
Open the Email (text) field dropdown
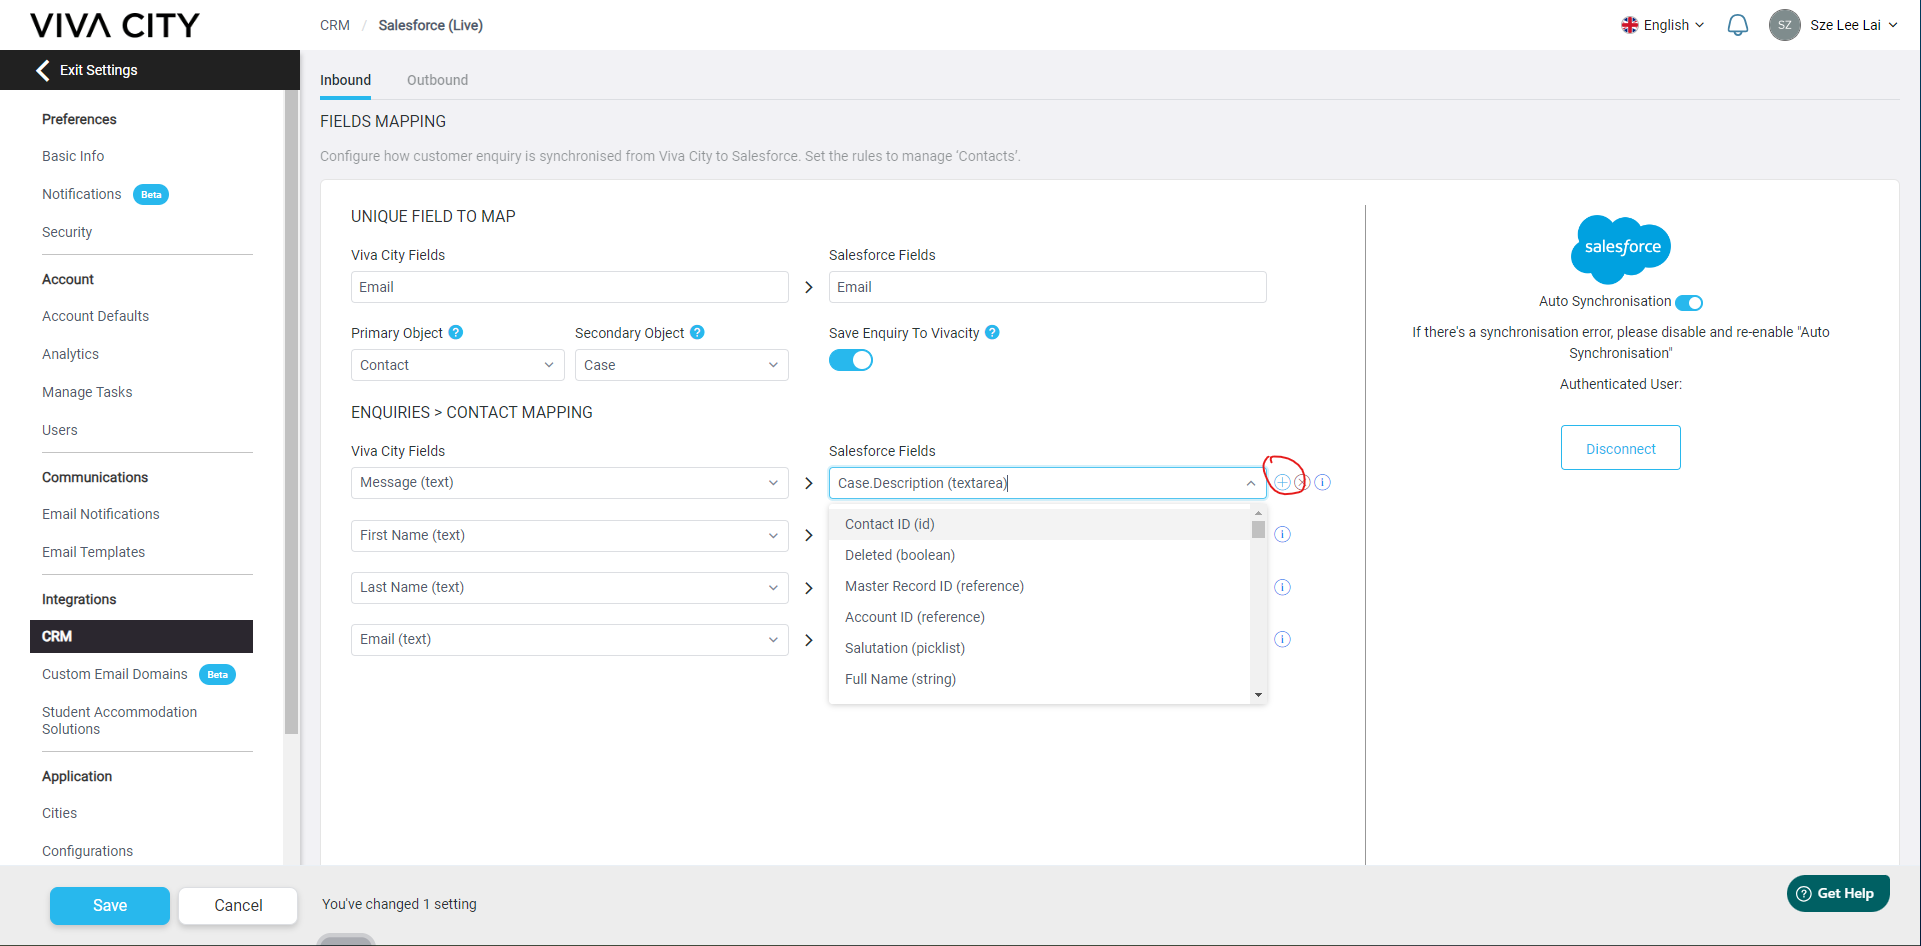pyautogui.click(x=569, y=639)
